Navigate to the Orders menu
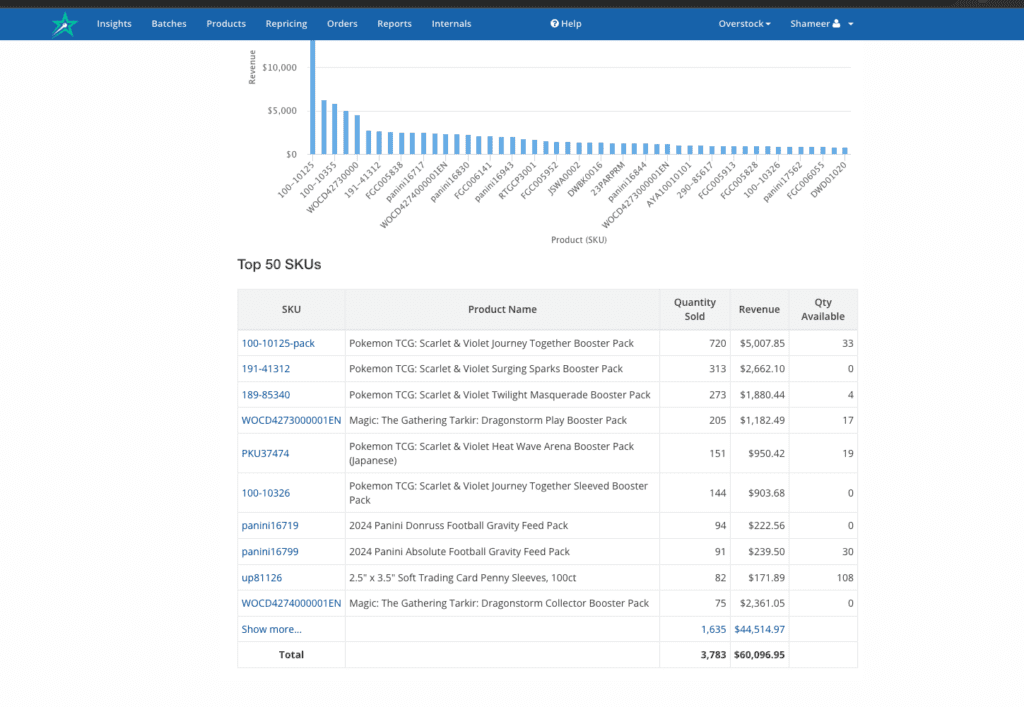Viewport: 1024px width, 707px height. click(342, 24)
